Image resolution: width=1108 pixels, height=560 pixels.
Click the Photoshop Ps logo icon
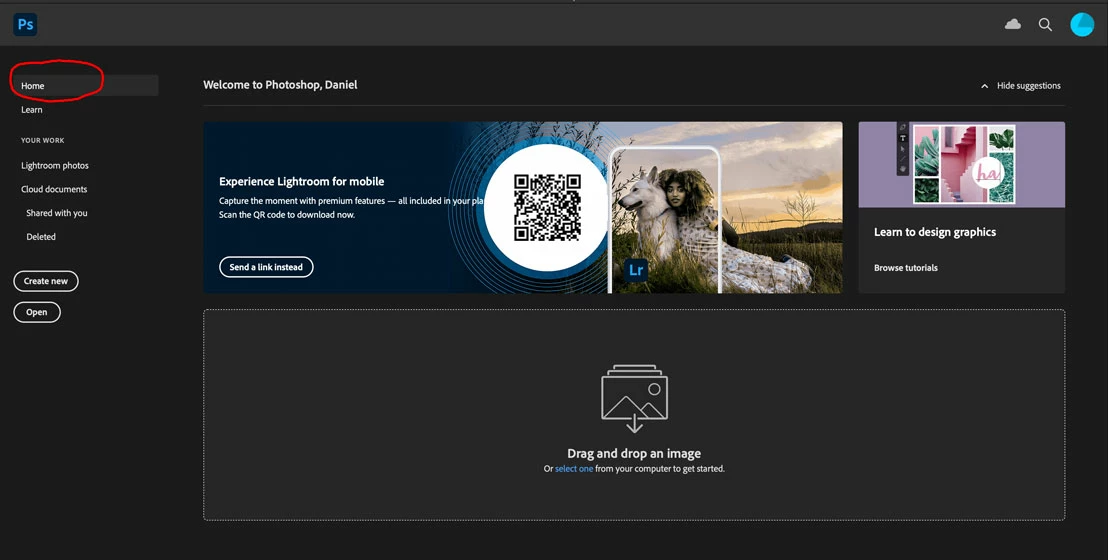pyautogui.click(x=25, y=25)
